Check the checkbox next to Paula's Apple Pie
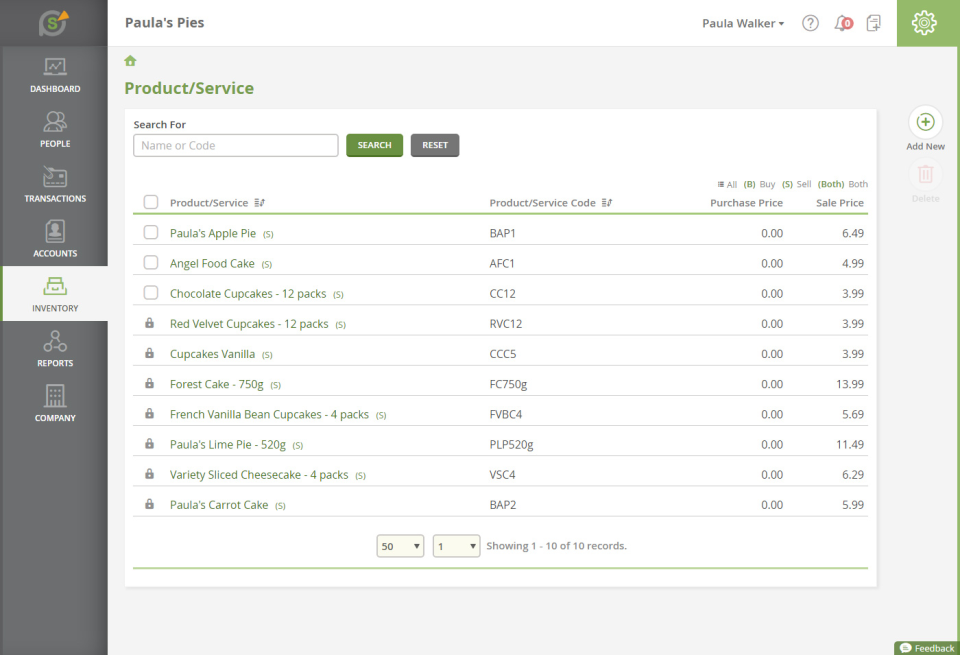The height and width of the screenshot is (655, 960). pyautogui.click(x=151, y=232)
